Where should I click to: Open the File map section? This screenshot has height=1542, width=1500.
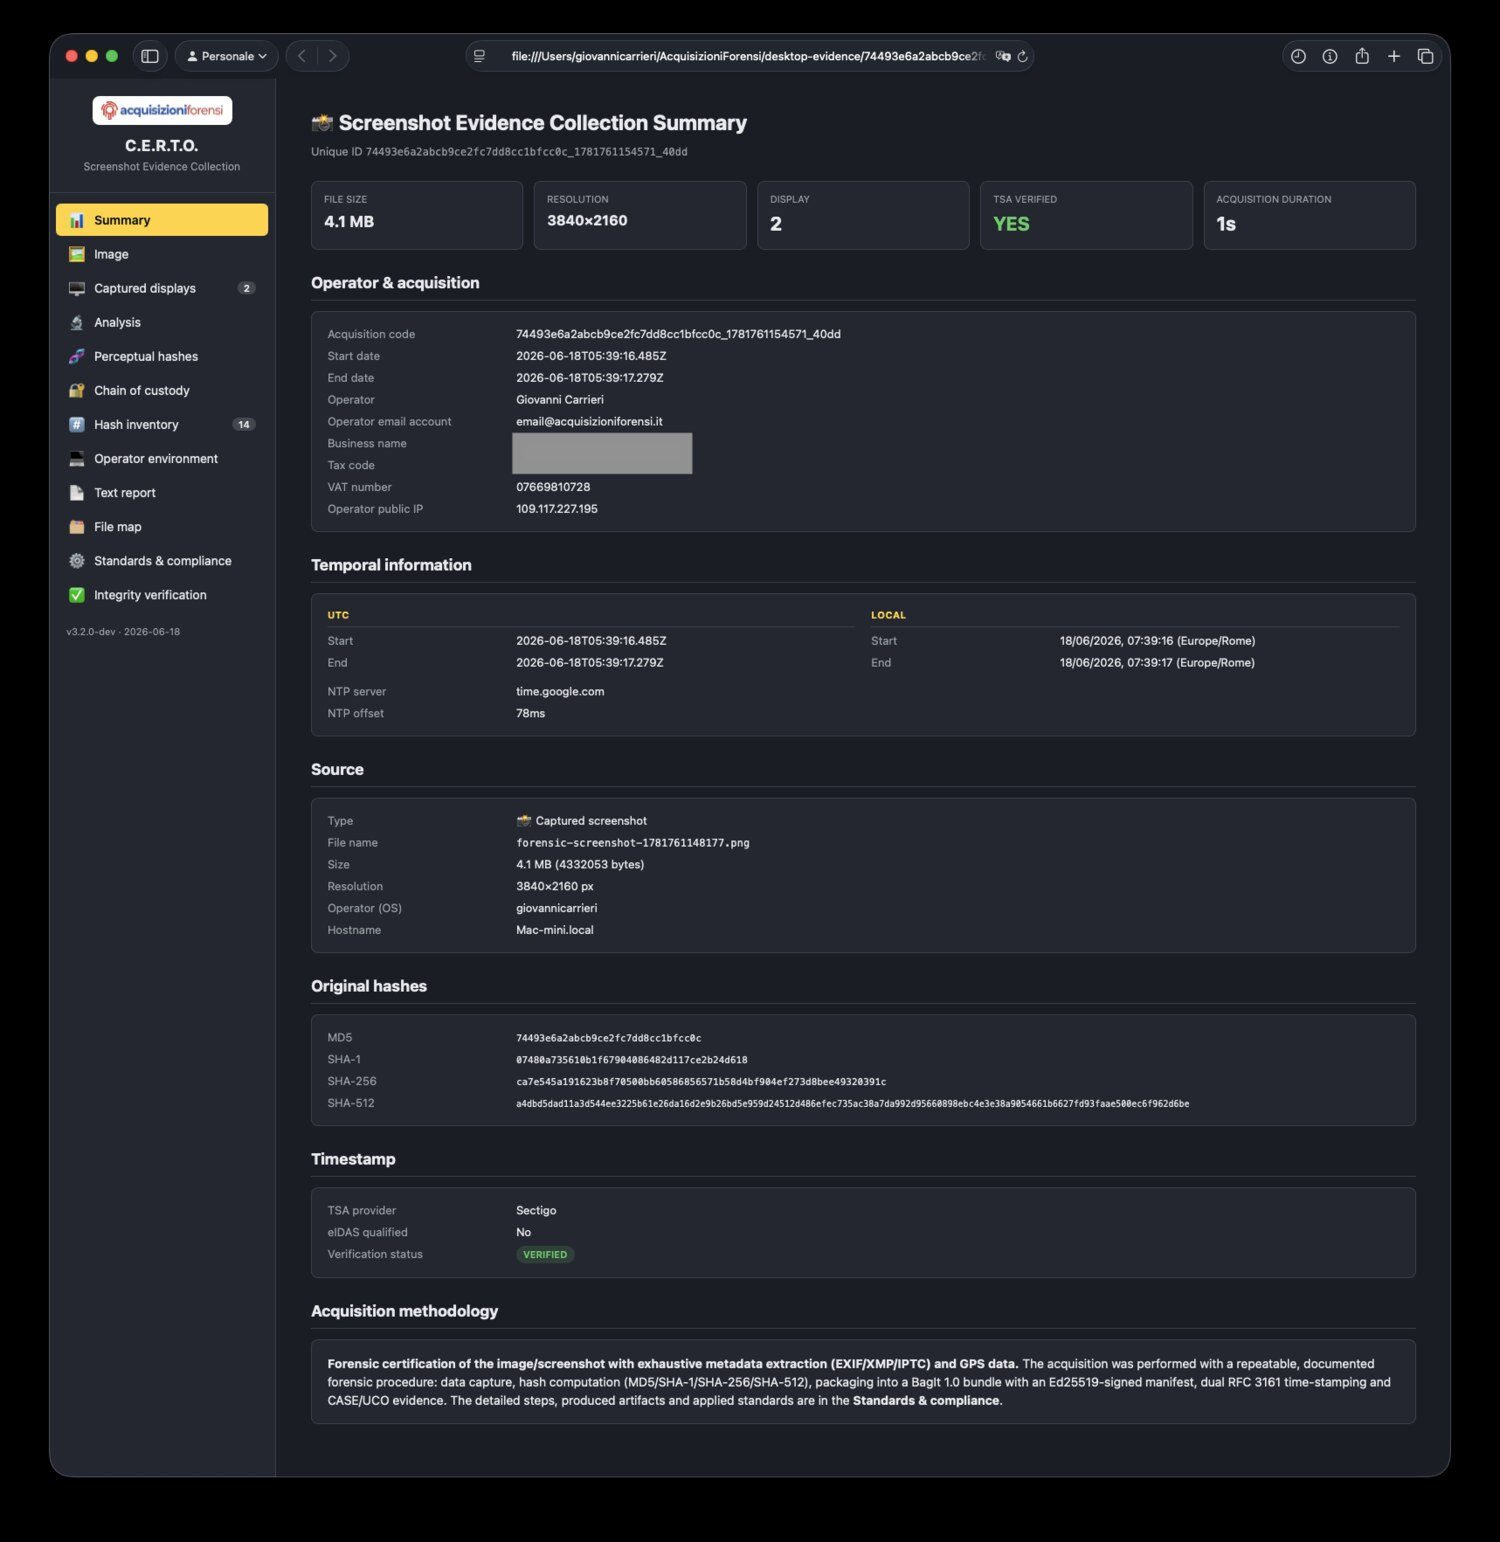pos(162,526)
